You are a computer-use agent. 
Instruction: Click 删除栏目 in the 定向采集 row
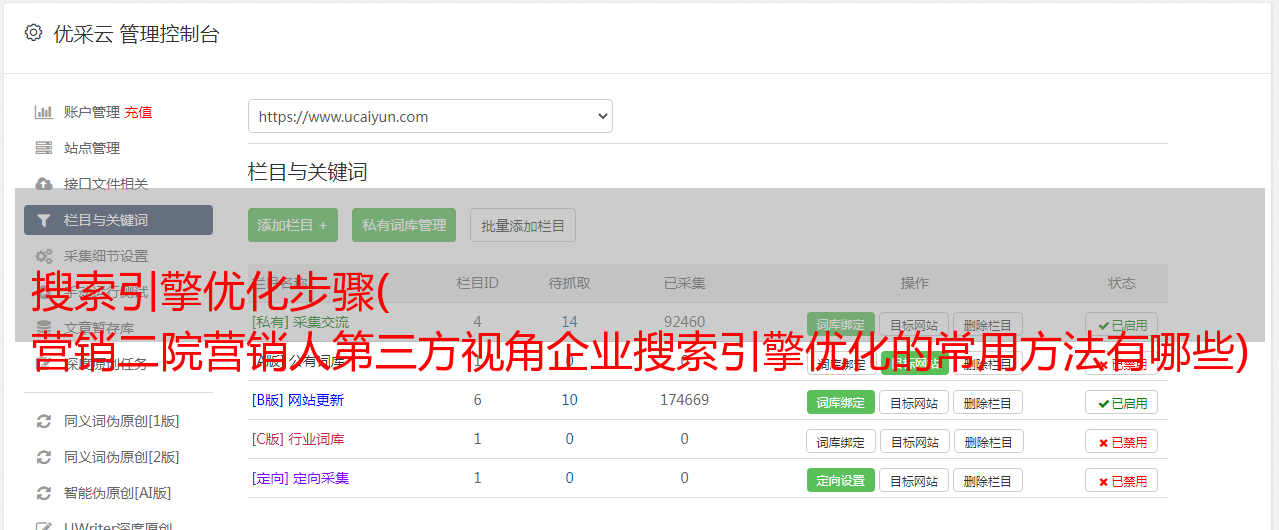(987, 480)
